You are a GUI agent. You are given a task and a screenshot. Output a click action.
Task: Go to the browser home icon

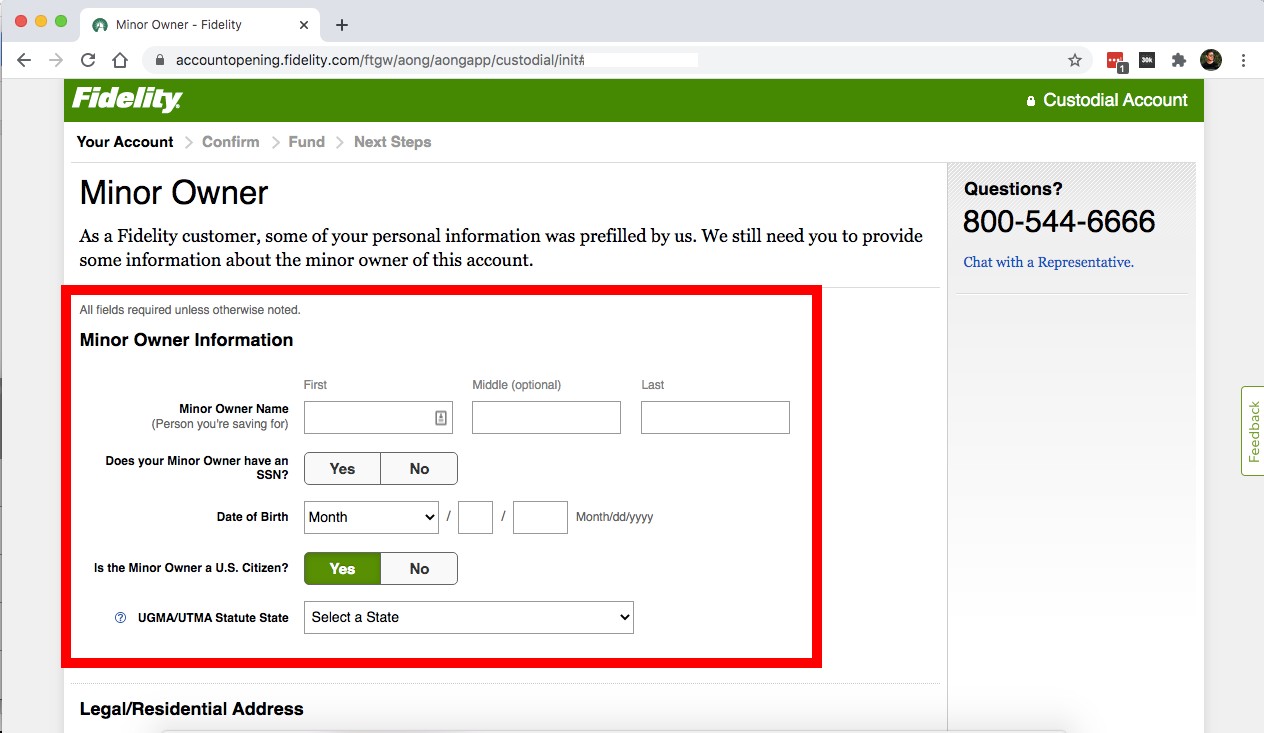(x=120, y=60)
